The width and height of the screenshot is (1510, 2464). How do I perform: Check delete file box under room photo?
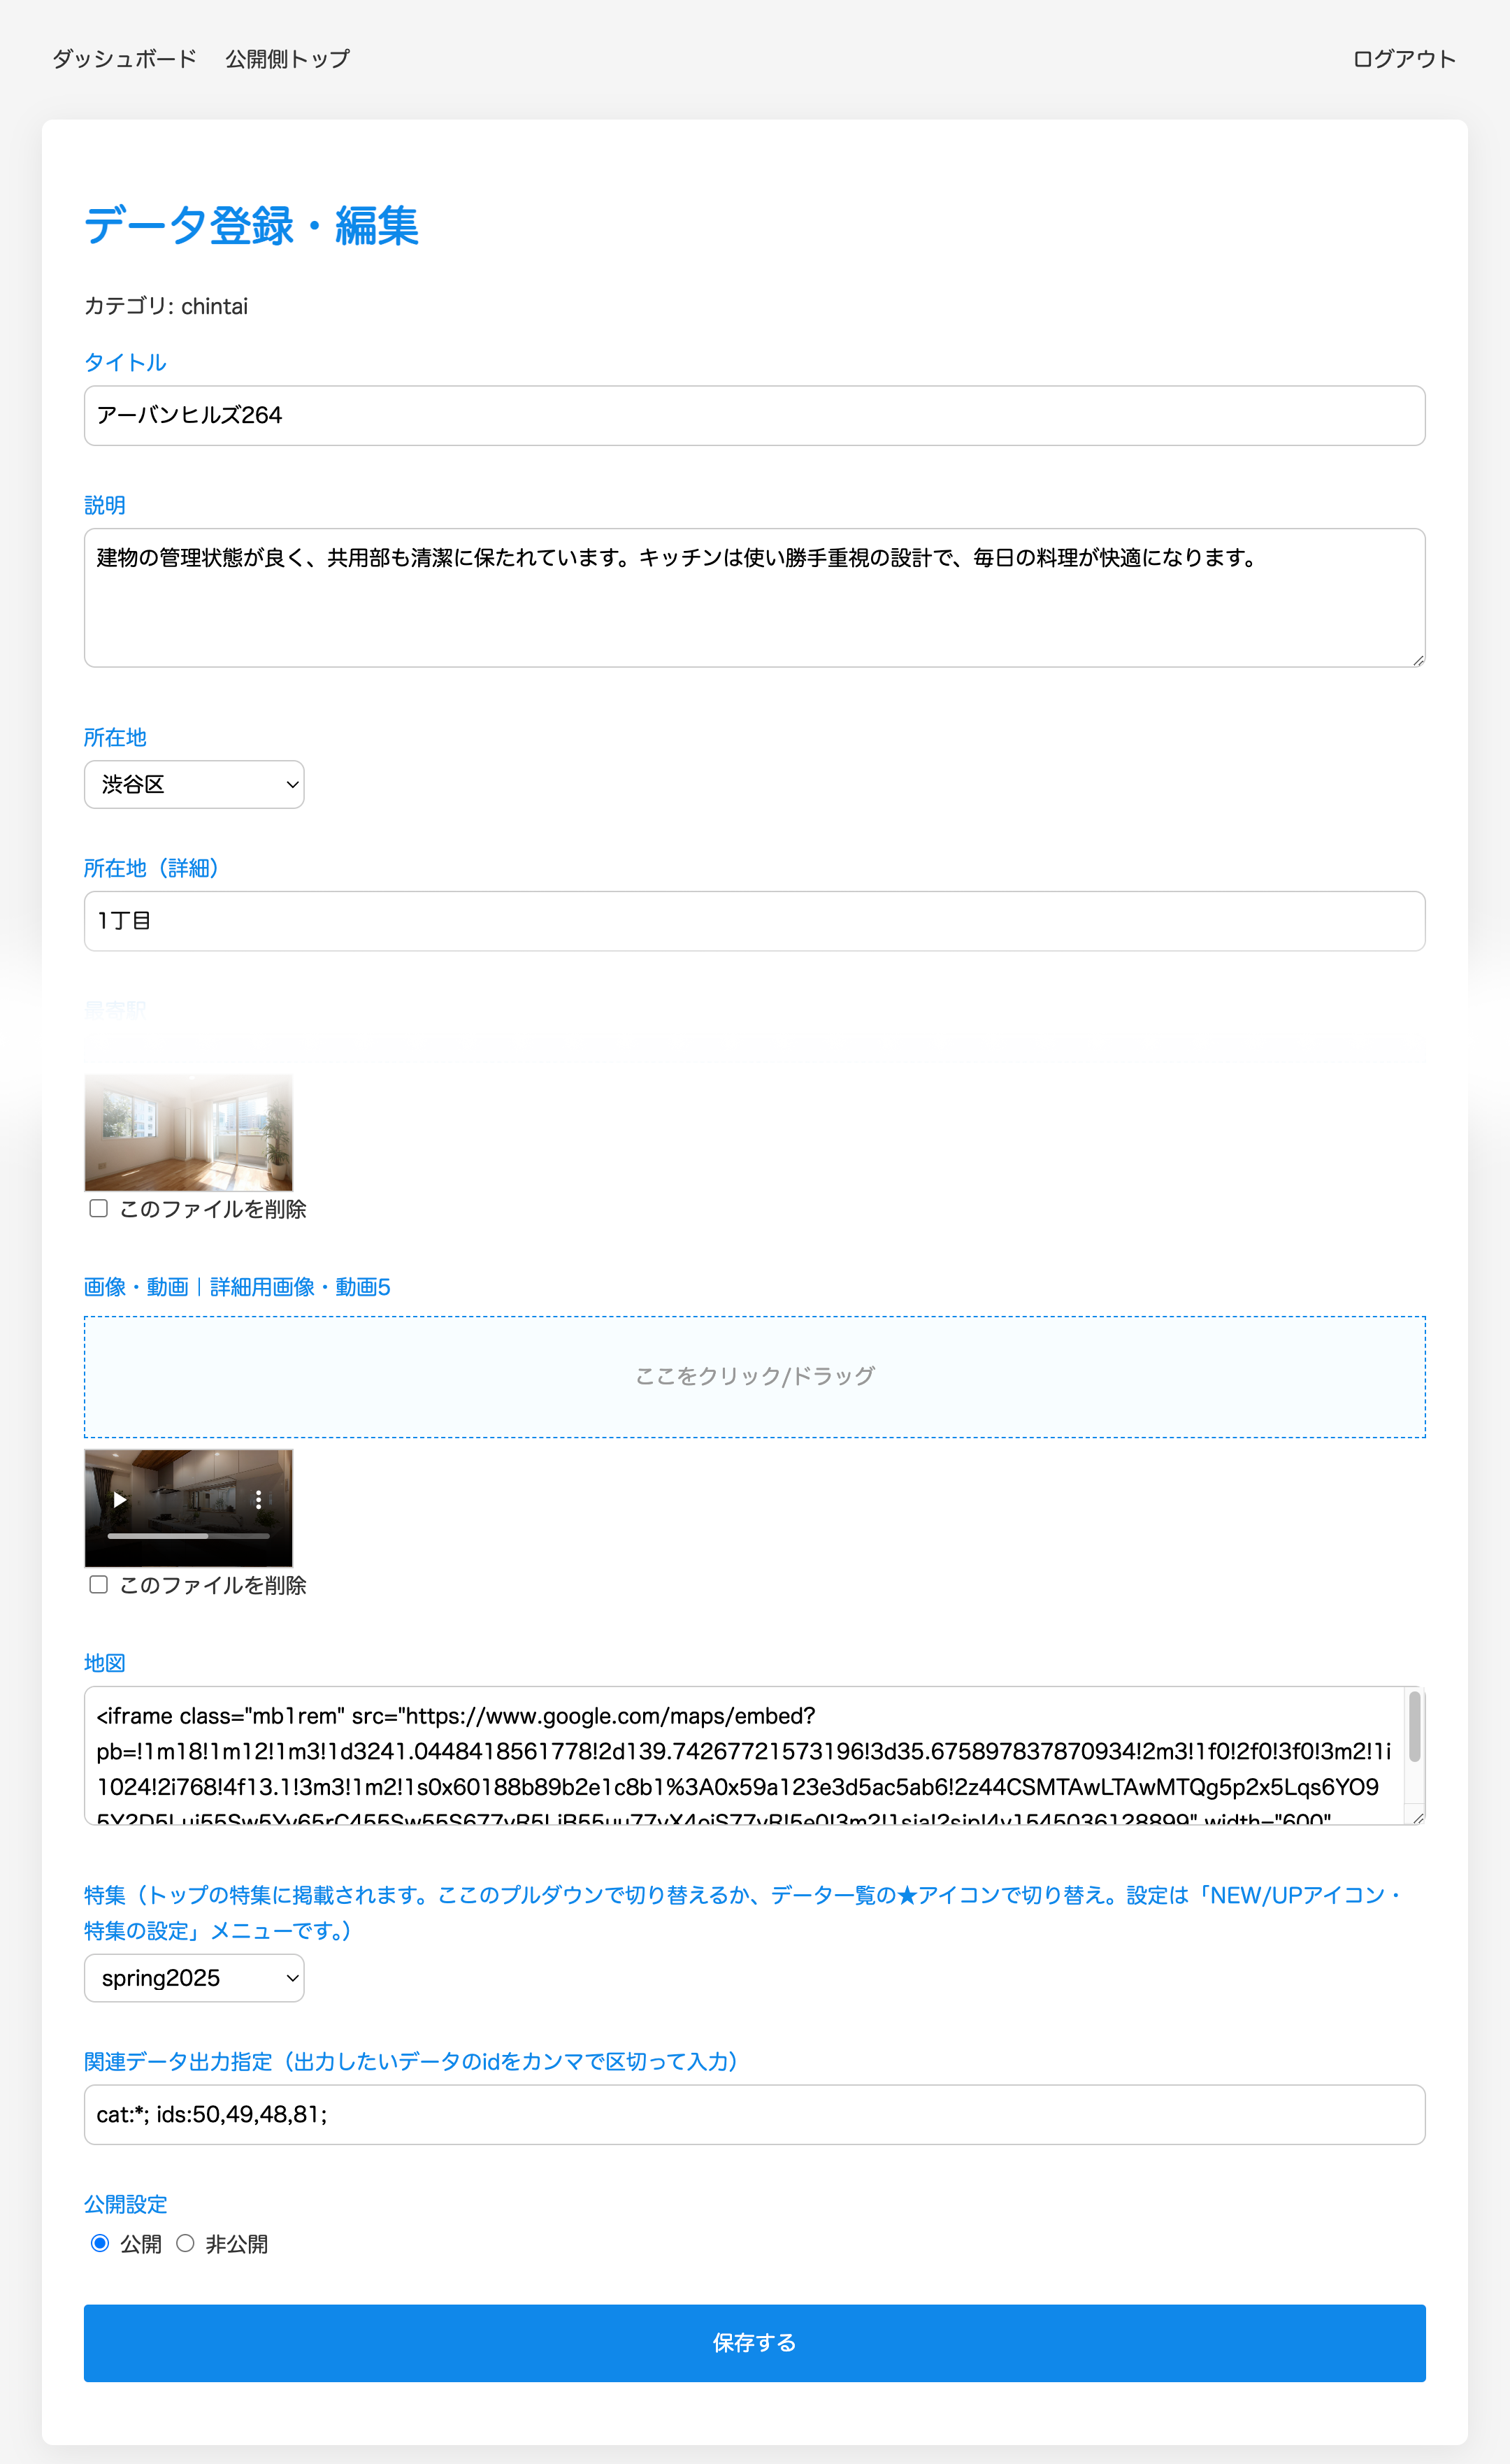click(x=98, y=1208)
